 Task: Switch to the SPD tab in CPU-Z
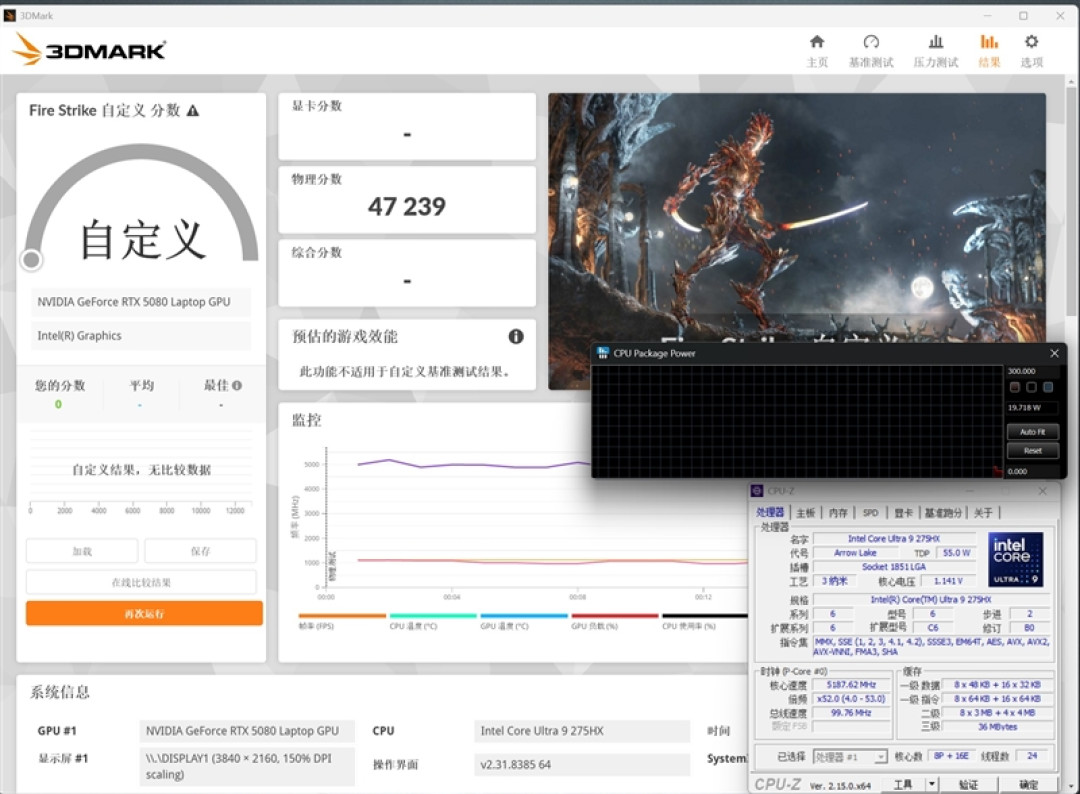click(x=871, y=512)
